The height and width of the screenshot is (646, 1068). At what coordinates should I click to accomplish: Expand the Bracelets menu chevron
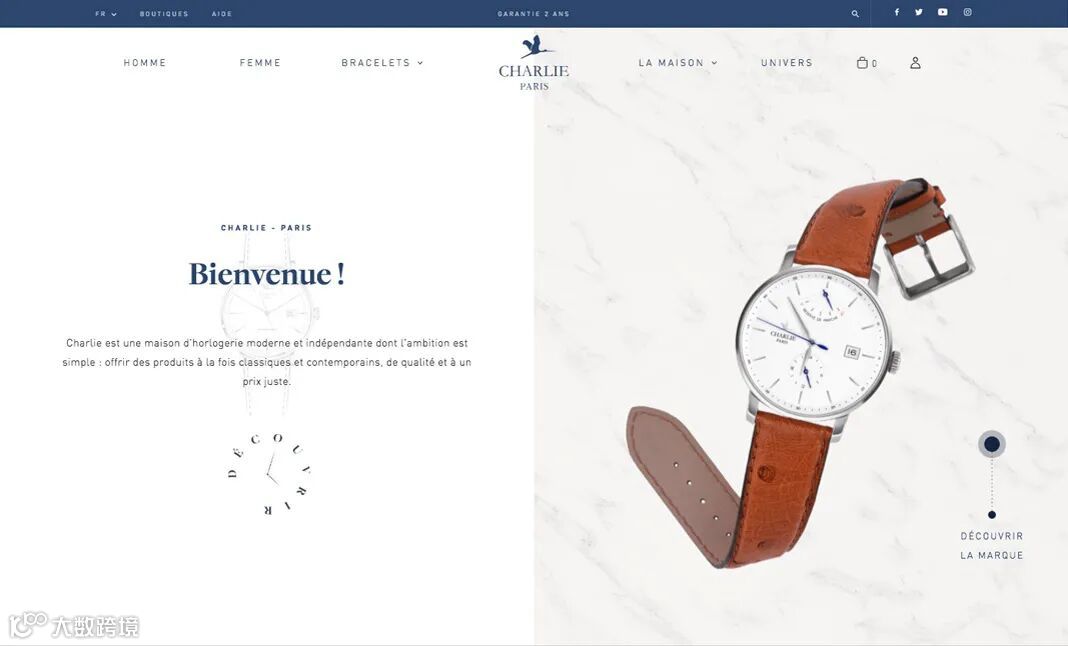click(420, 63)
